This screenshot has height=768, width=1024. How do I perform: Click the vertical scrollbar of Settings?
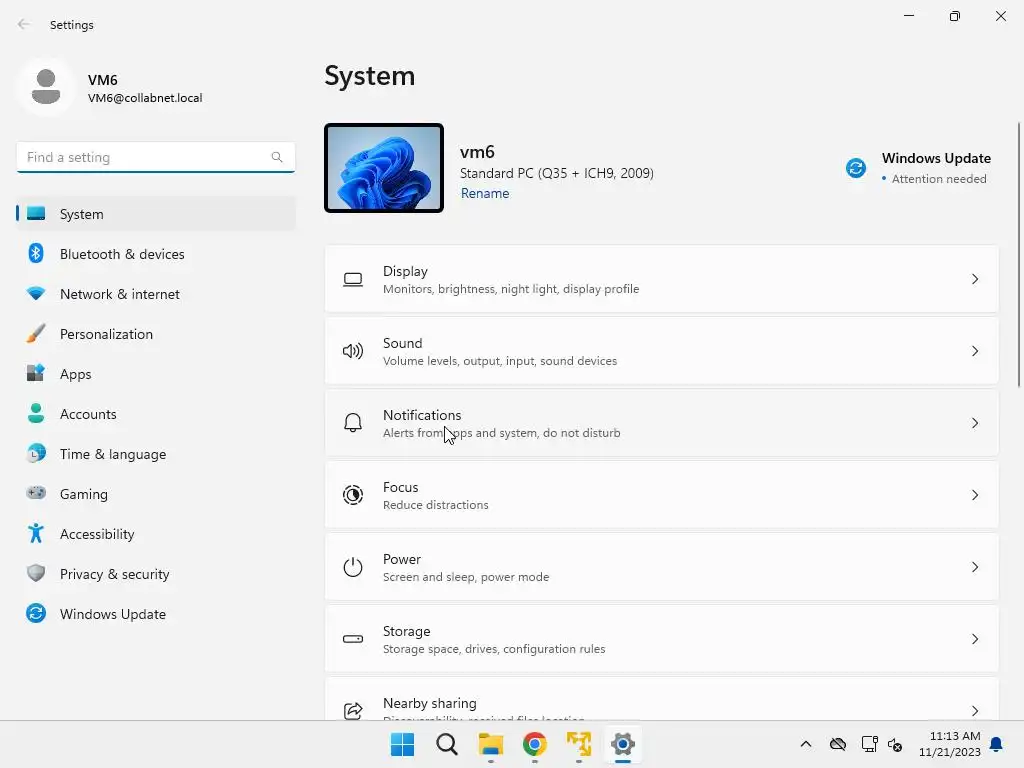(x=1018, y=255)
